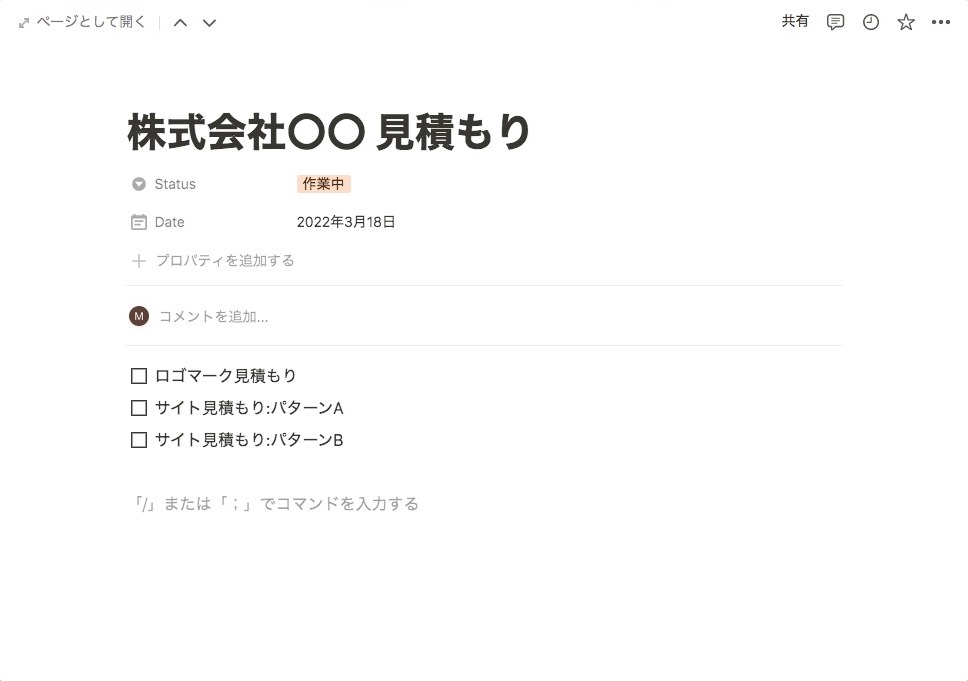Click the ページとして開く button
Viewport: 968px width, 681px height.
click(83, 22)
